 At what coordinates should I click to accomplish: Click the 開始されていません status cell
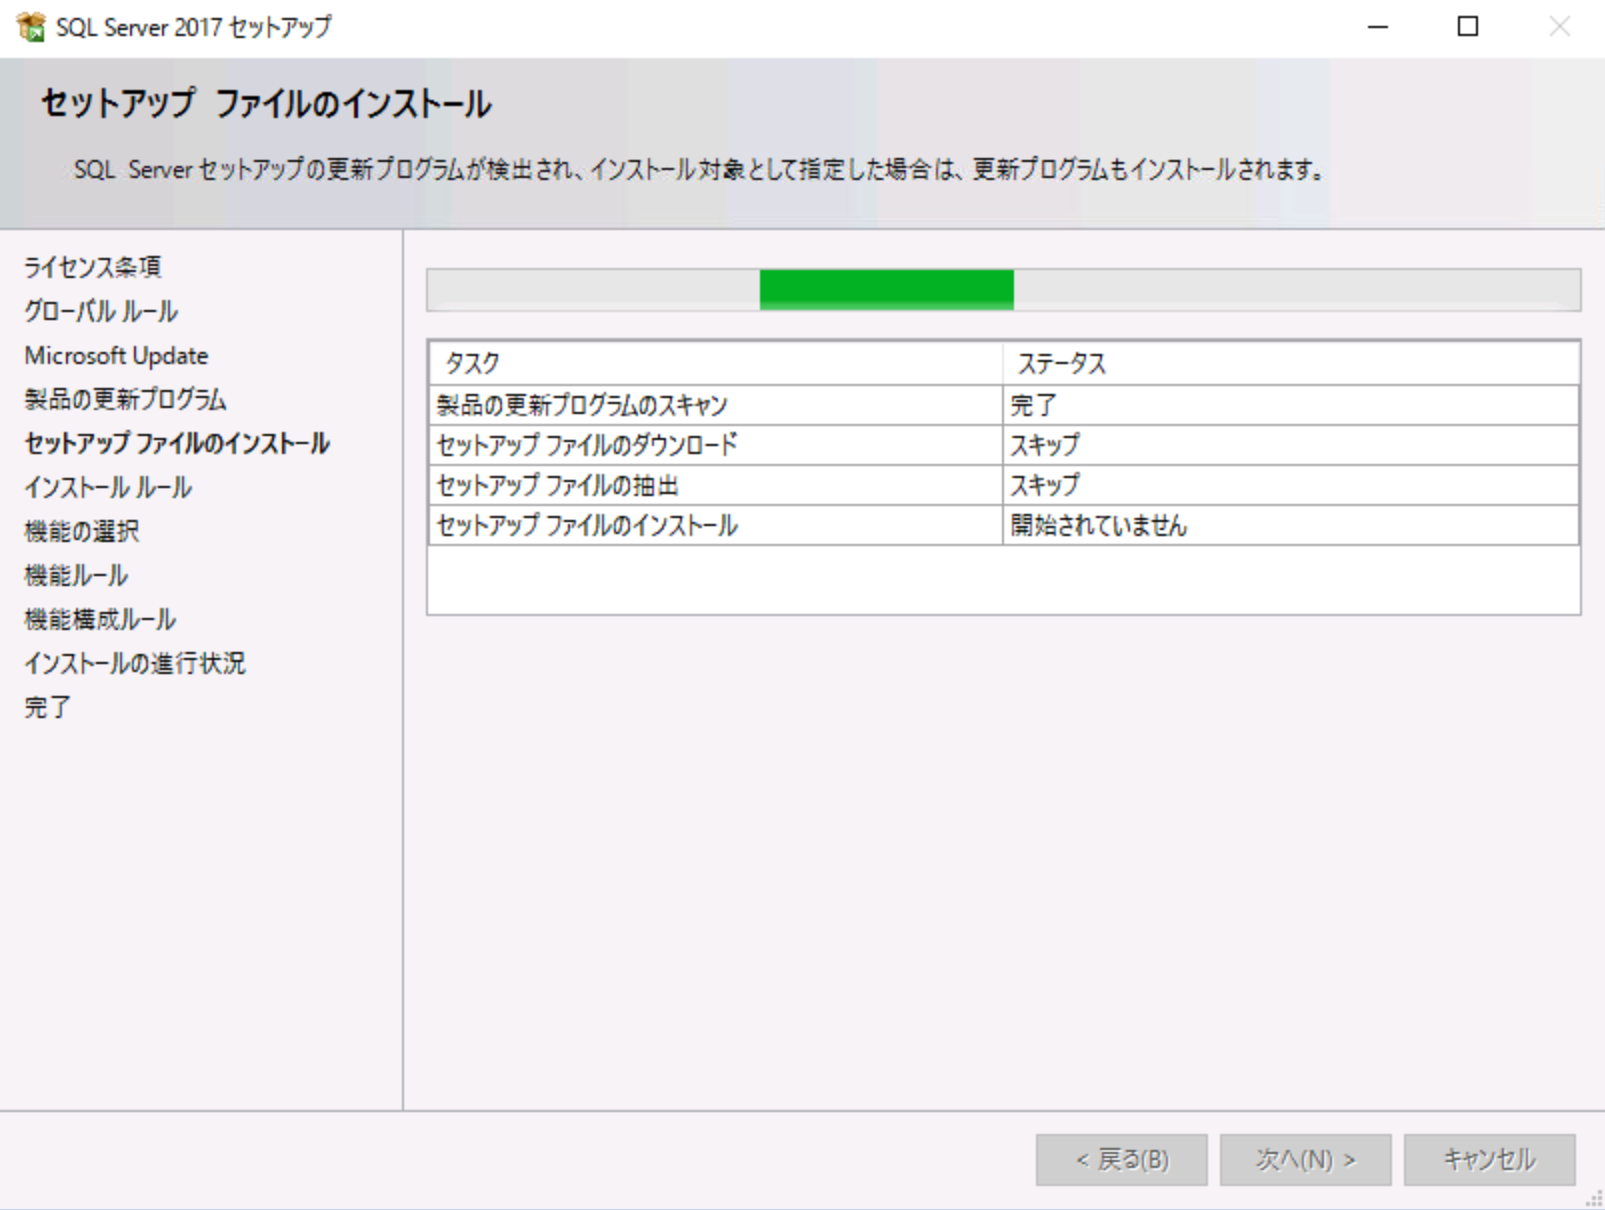point(1291,525)
